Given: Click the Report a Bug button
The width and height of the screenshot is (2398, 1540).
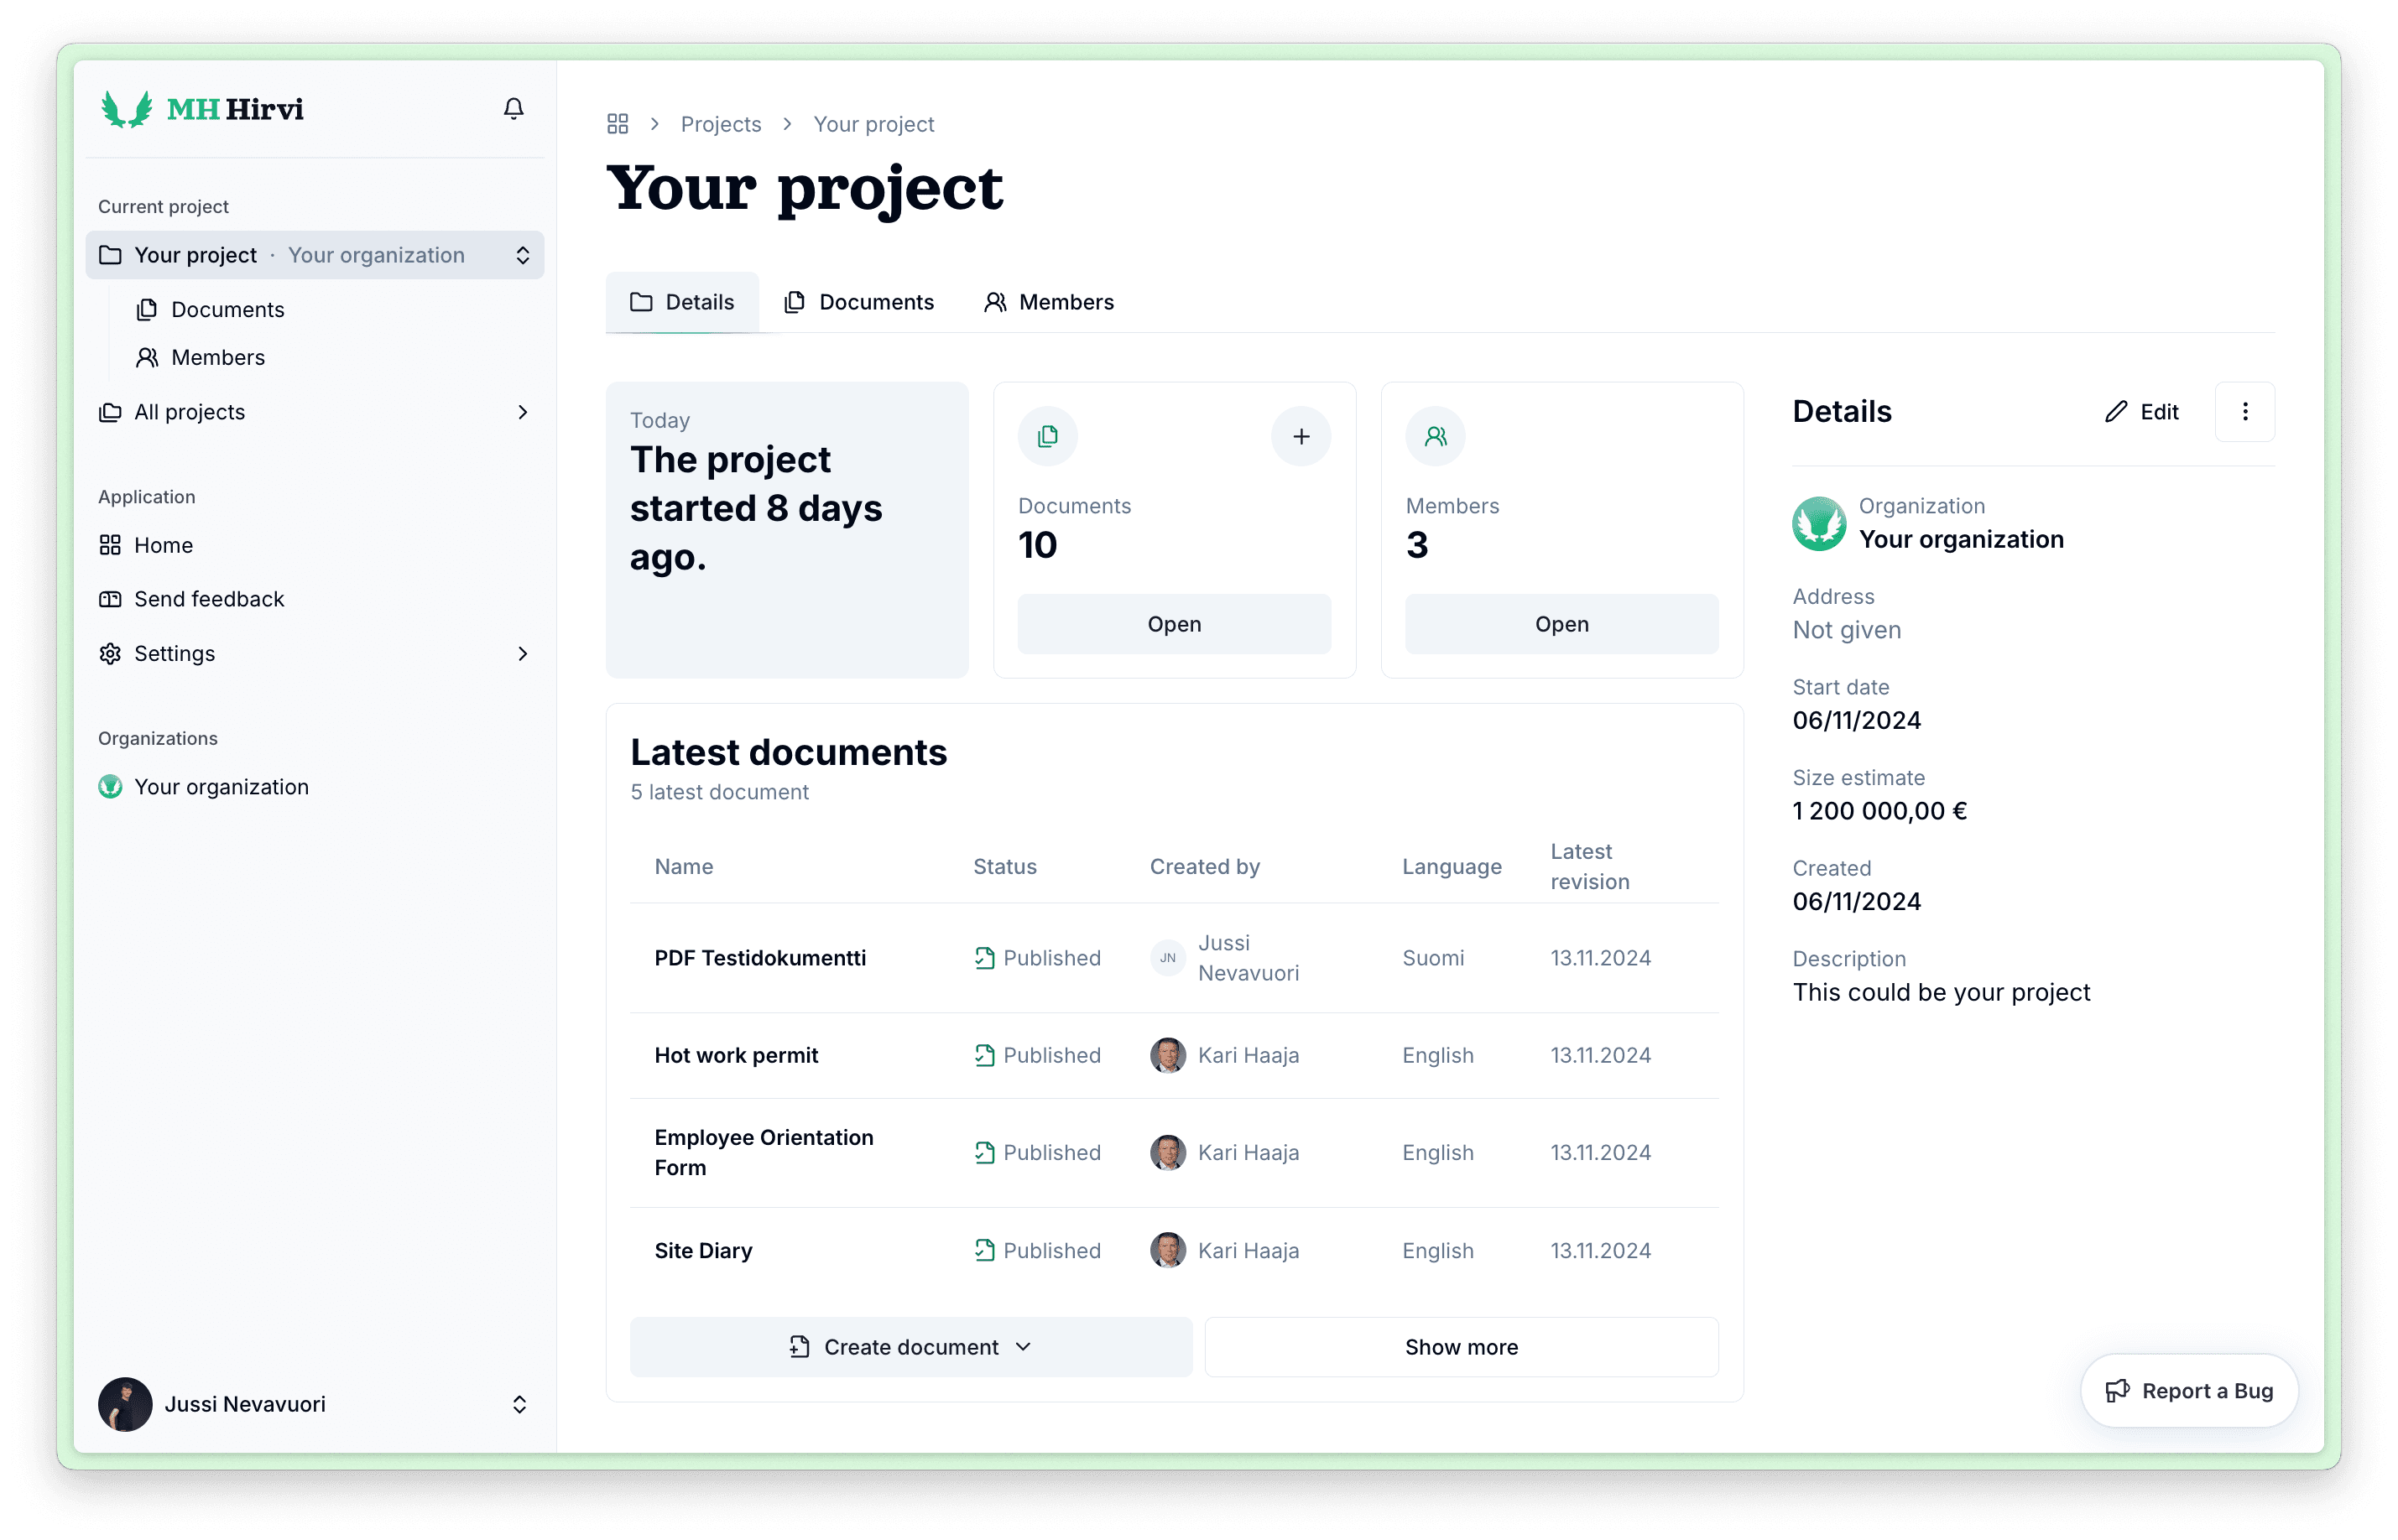Looking at the screenshot, I should pyautogui.click(x=2188, y=1391).
